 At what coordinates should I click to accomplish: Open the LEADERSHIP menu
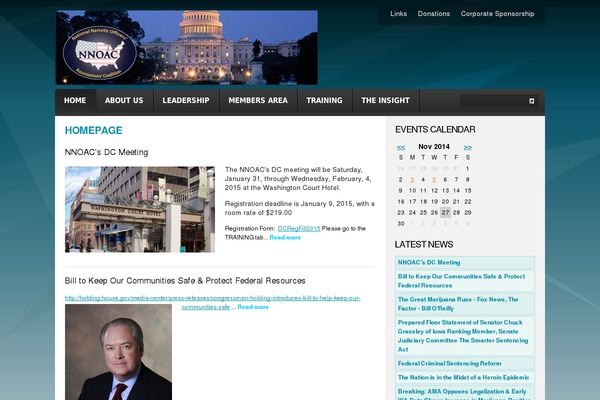point(186,101)
